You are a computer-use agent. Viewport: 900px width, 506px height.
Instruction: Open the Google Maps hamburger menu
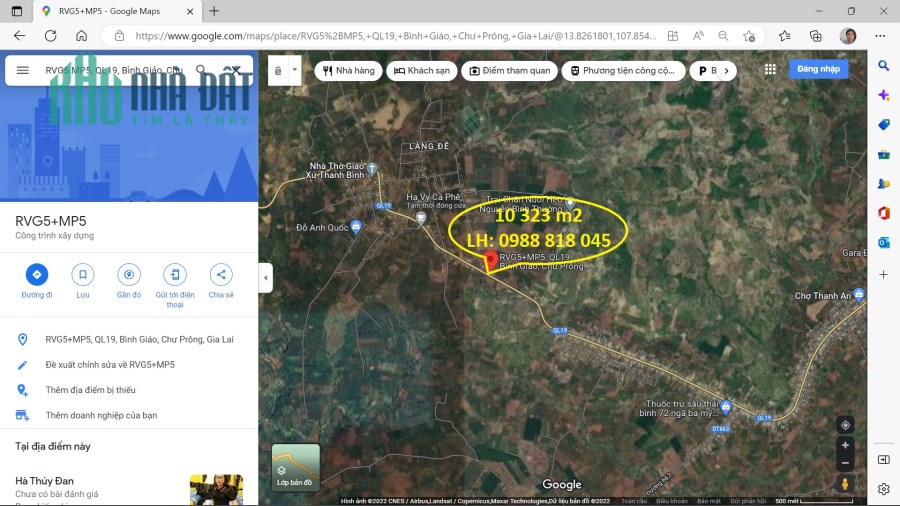(22, 70)
